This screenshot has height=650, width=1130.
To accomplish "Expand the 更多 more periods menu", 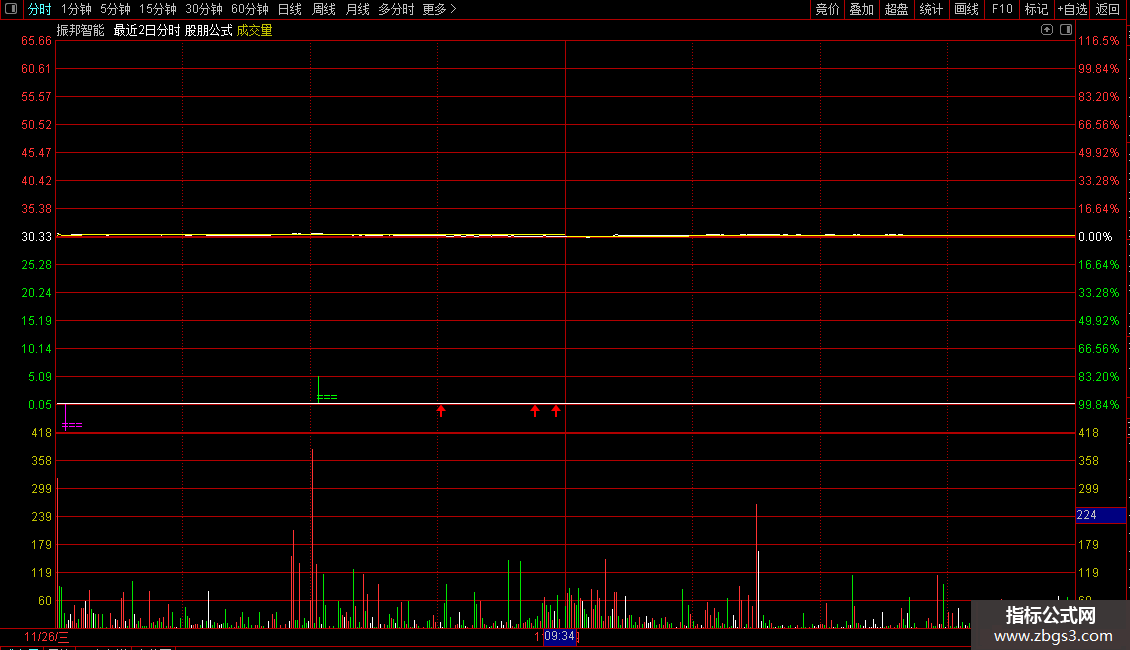I will pyautogui.click(x=439, y=9).
